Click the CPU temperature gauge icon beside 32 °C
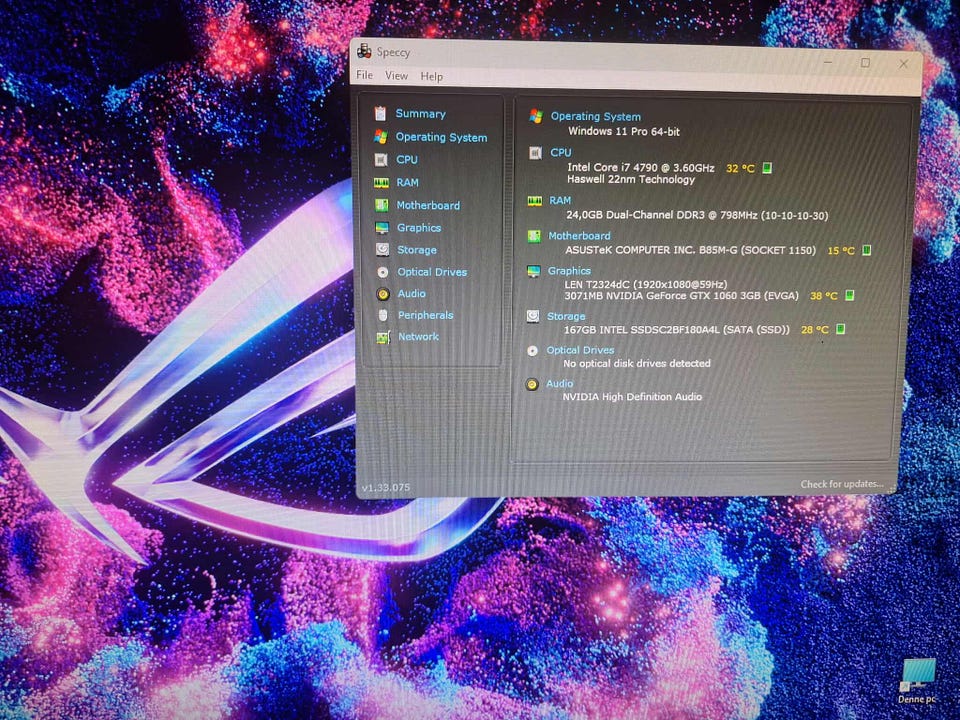The height and width of the screenshot is (720, 960). tap(767, 168)
